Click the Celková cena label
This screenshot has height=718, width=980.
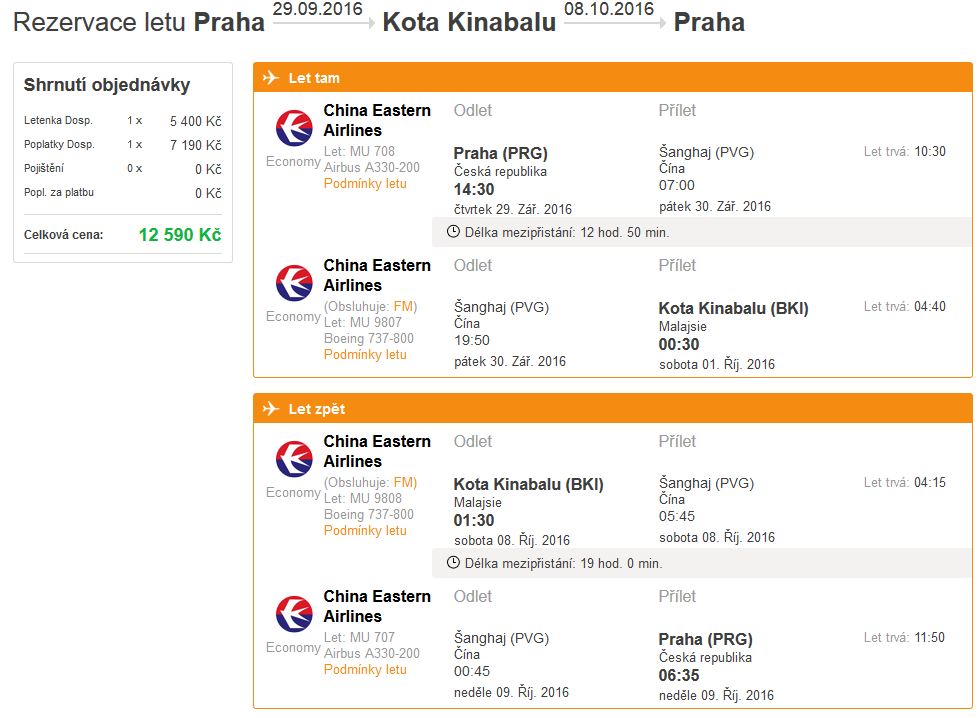64,235
